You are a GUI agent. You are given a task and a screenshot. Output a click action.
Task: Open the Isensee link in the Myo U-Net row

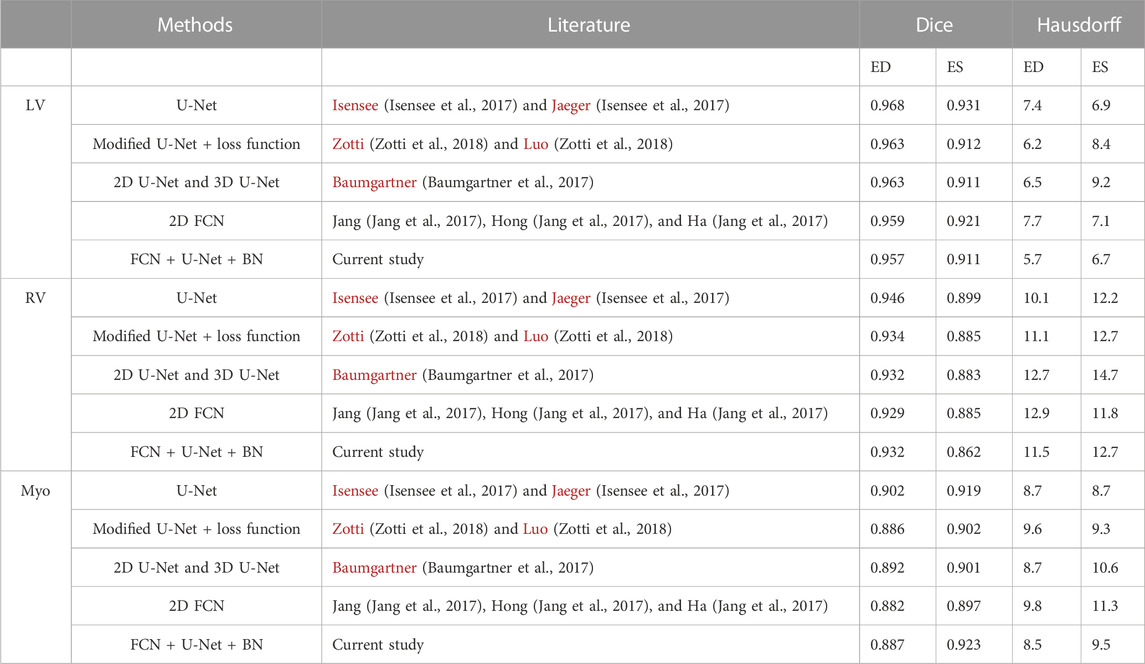pyautogui.click(x=355, y=491)
